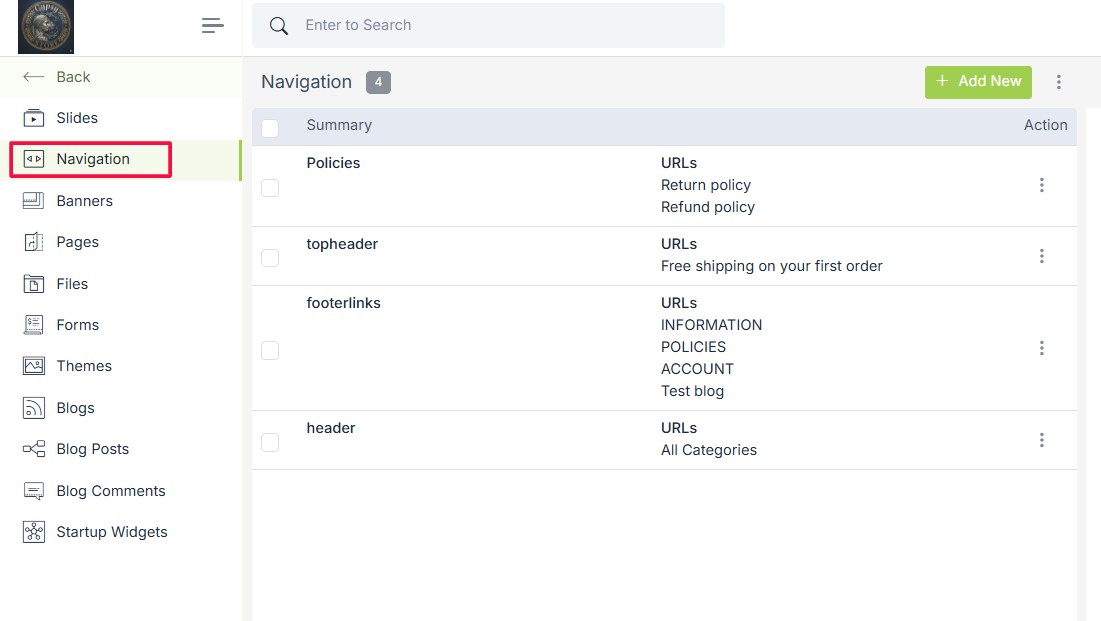Click the Banners icon in sidebar
This screenshot has height=621, width=1101.
(x=34, y=201)
